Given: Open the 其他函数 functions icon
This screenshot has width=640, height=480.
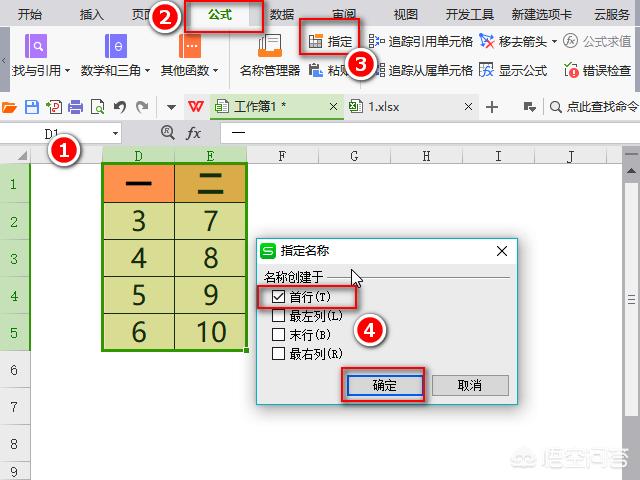Looking at the screenshot, I should pos(190,46).
